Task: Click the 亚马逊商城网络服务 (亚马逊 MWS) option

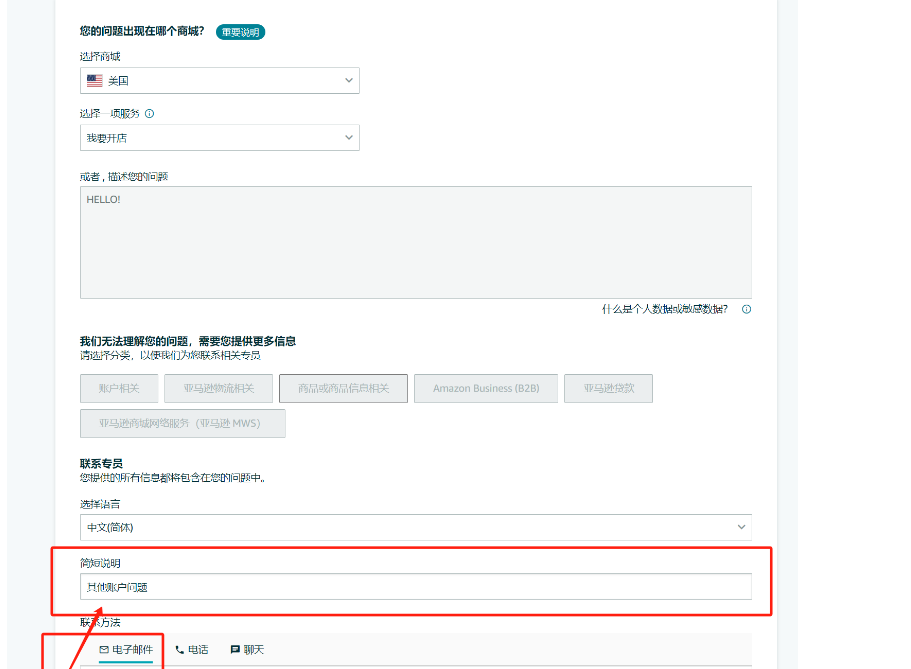Action: [x=182, y=423]
